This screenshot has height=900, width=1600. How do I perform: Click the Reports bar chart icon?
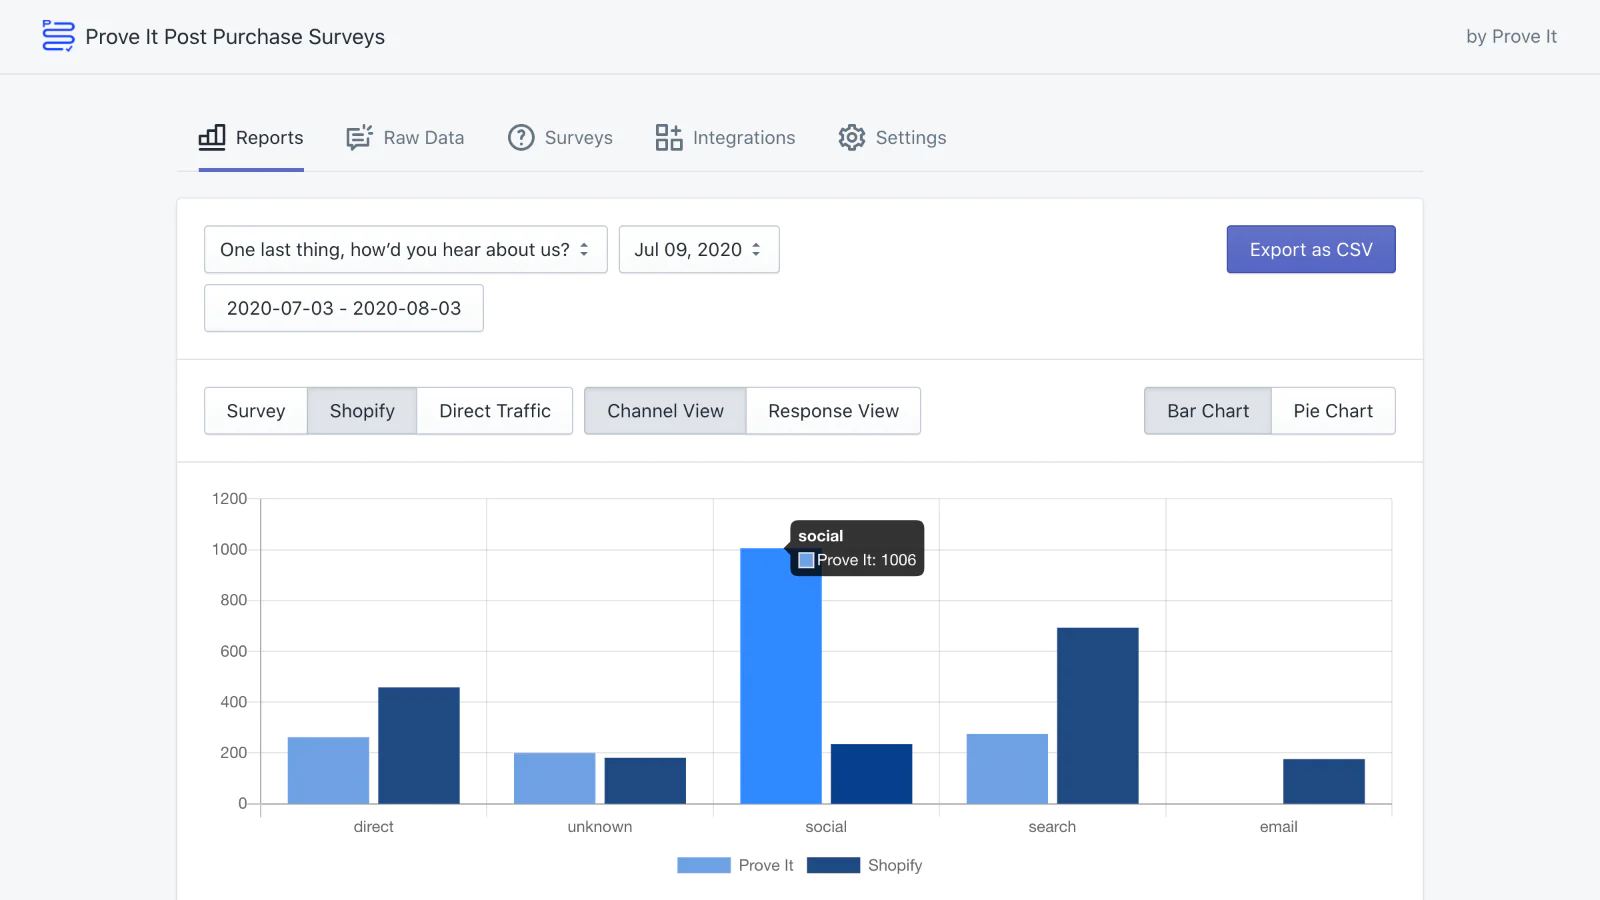[212, 137]
